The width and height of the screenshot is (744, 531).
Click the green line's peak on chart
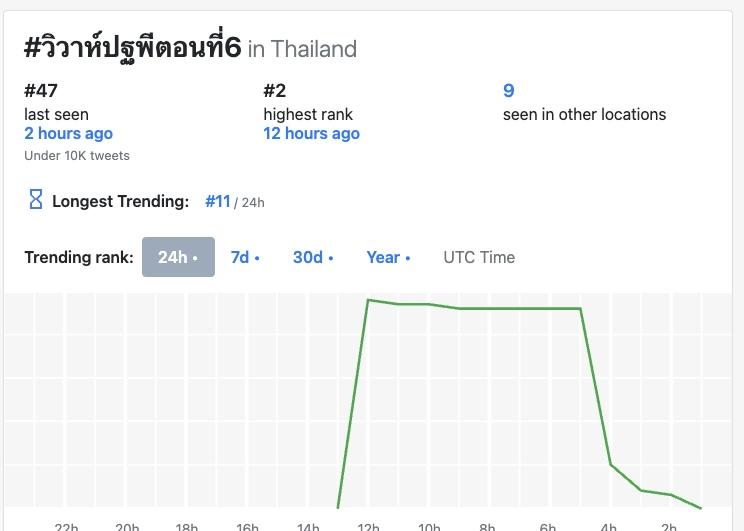(369, 300)
